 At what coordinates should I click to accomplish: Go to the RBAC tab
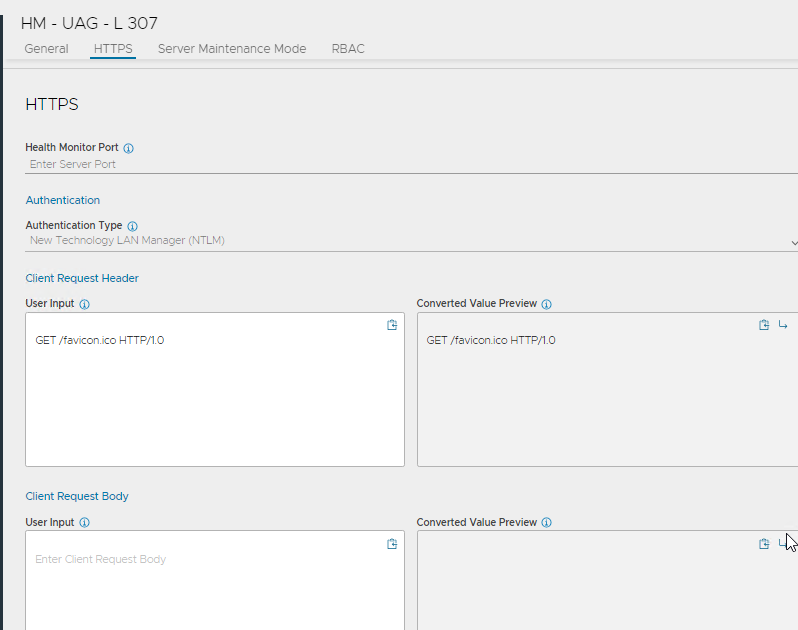(348, 49)
